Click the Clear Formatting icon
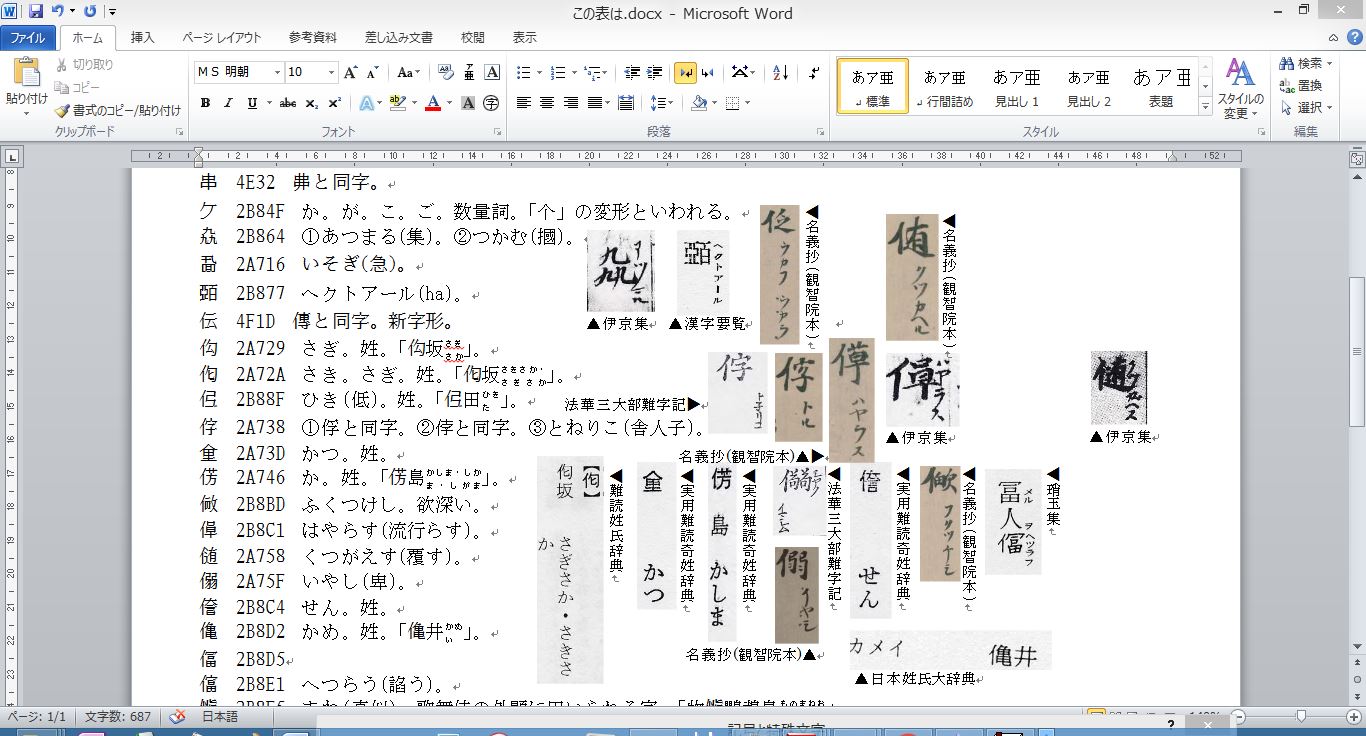 pos(445,72)
